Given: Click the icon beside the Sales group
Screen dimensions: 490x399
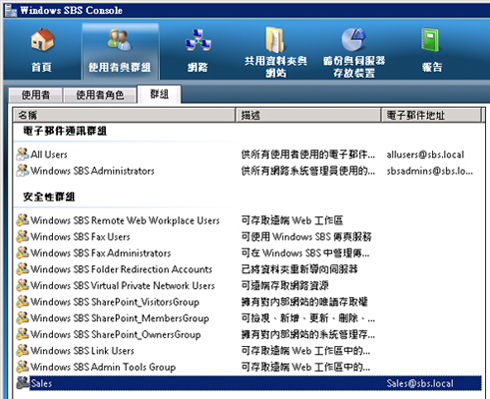Looking at the screenshot, I should tap(23, 383).
